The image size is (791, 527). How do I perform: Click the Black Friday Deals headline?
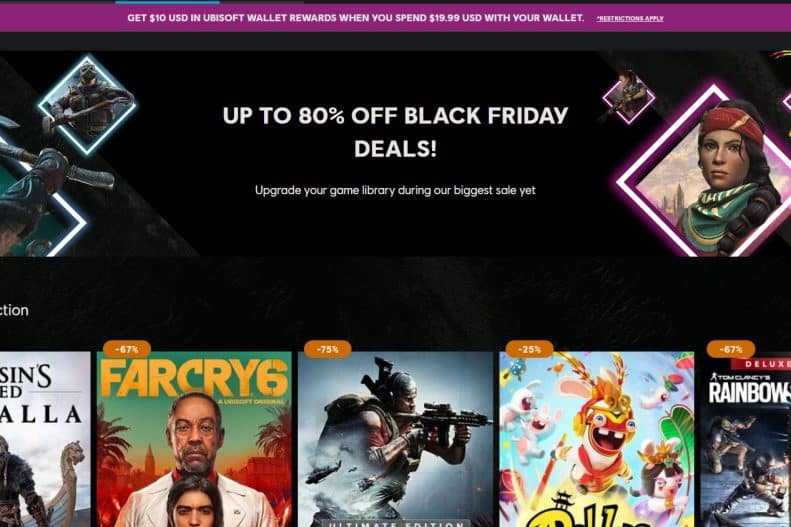(396, 132)
